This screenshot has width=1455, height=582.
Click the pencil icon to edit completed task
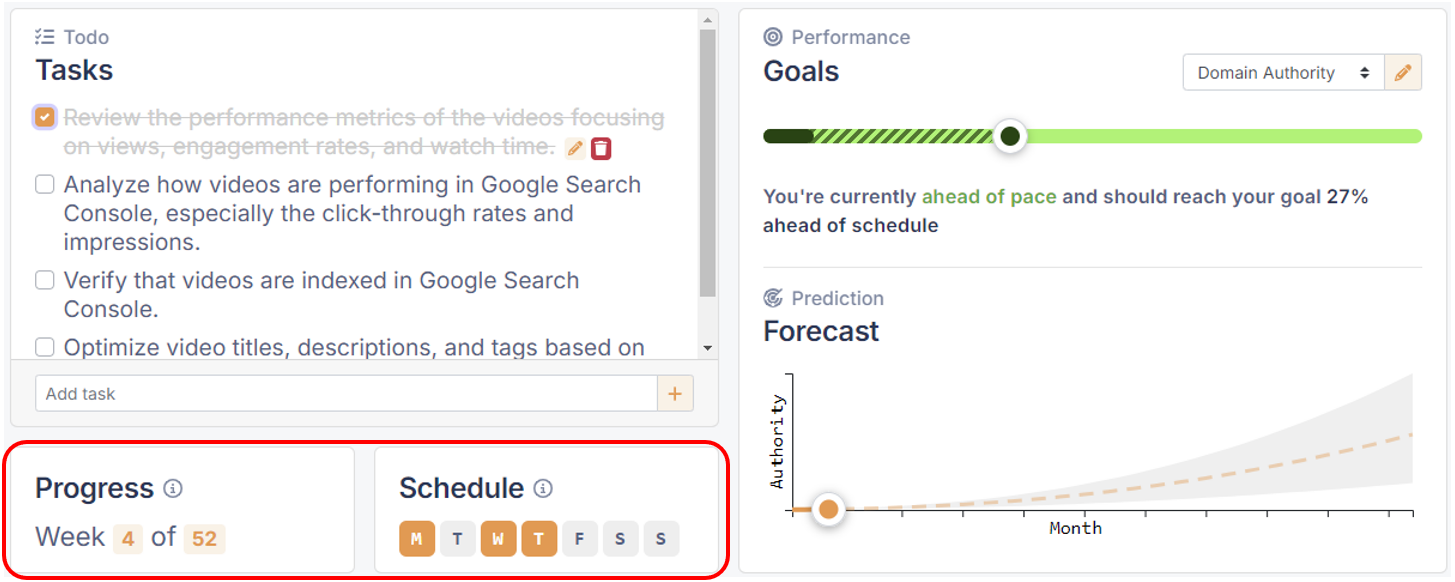[575, 148]
